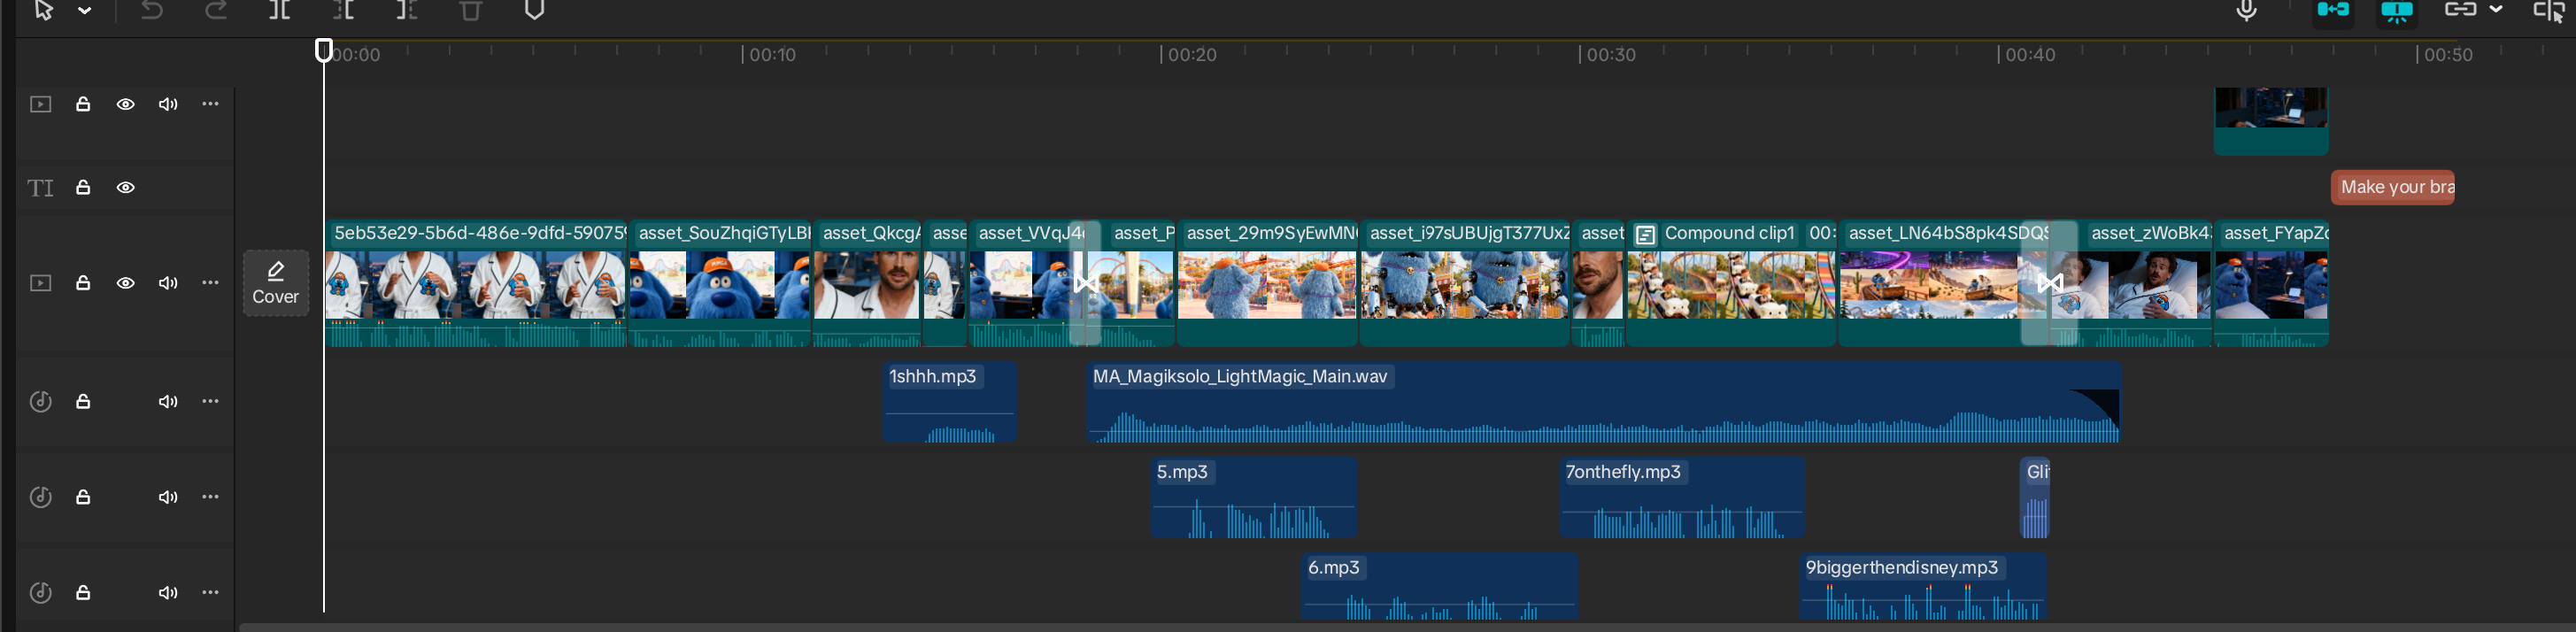Select the asset_Qkcg clip

pos(867,284)
